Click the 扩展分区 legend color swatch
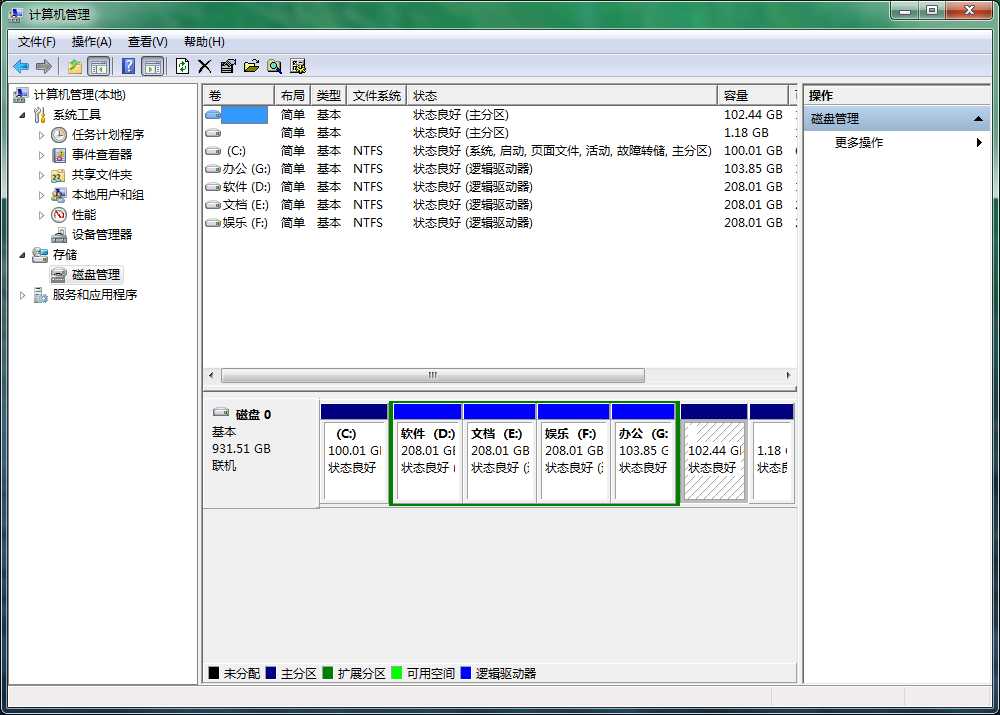Screen dimensions: 1000x715 click(x=328, y=673)
